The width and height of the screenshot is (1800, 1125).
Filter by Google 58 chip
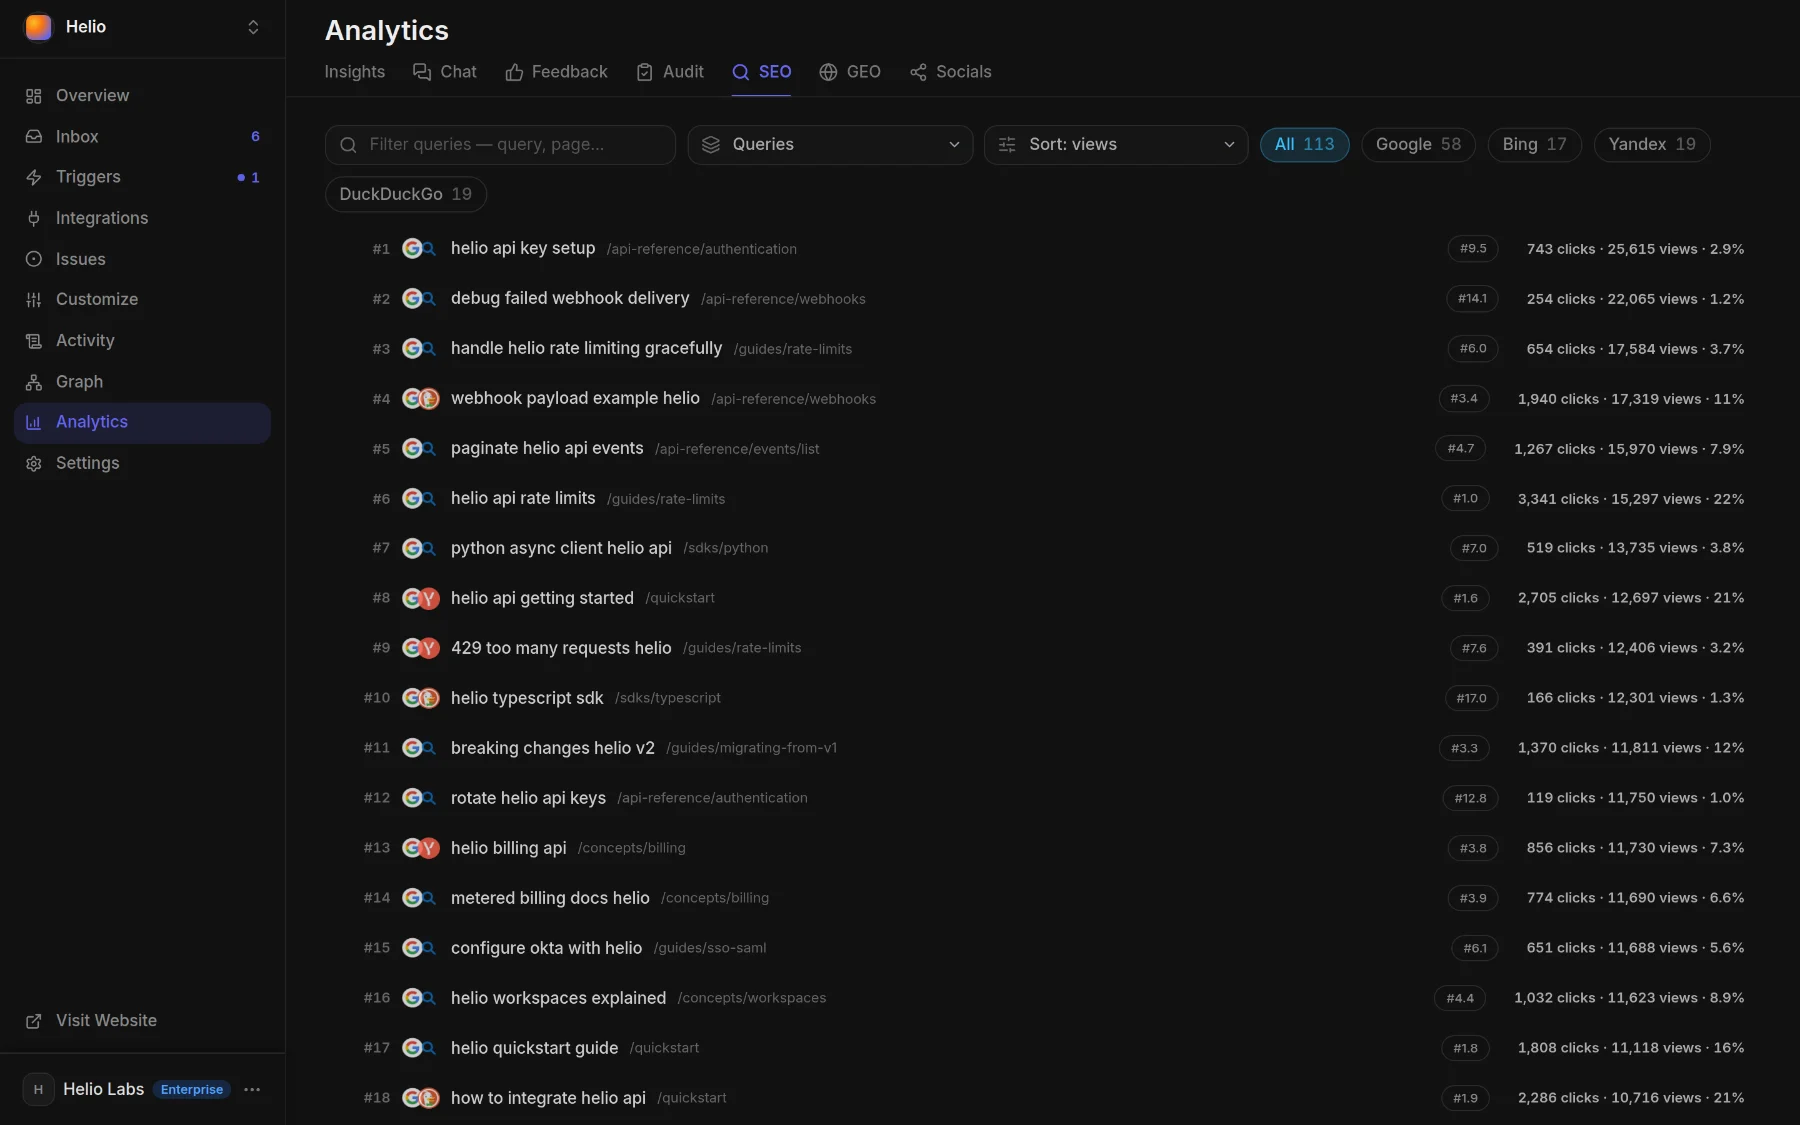click(x=1418, y=145)
